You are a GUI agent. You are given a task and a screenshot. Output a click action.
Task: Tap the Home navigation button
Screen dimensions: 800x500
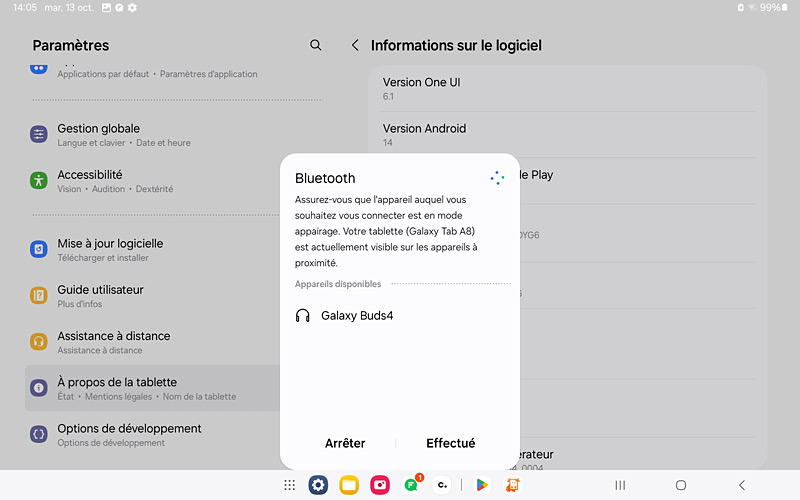(681, 485)
